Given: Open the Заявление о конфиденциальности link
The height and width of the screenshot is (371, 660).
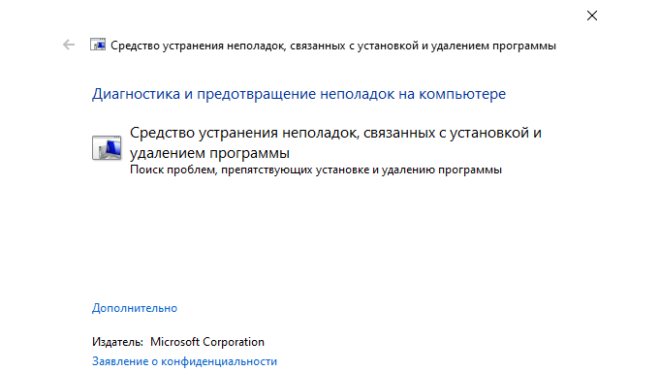Looking at the screenshot, I should pyautogui.click(x=184, y=361).
